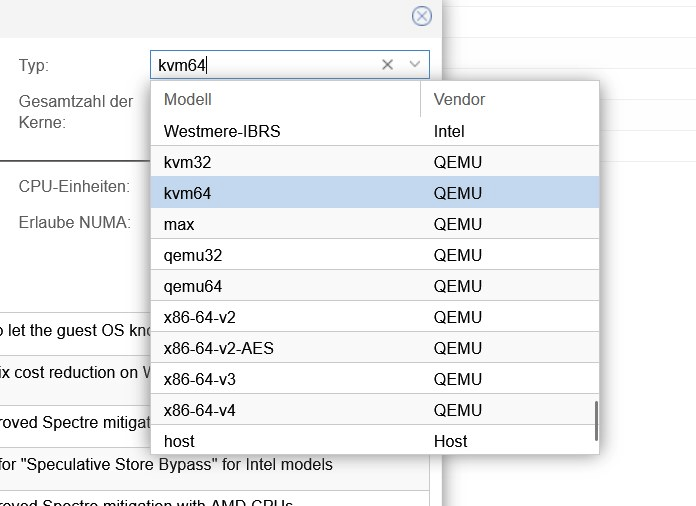Select x86-64-v4 CPU model
The width and height of the screenshot is (696, 506).
pyautogui.click(x=200, y=410)
